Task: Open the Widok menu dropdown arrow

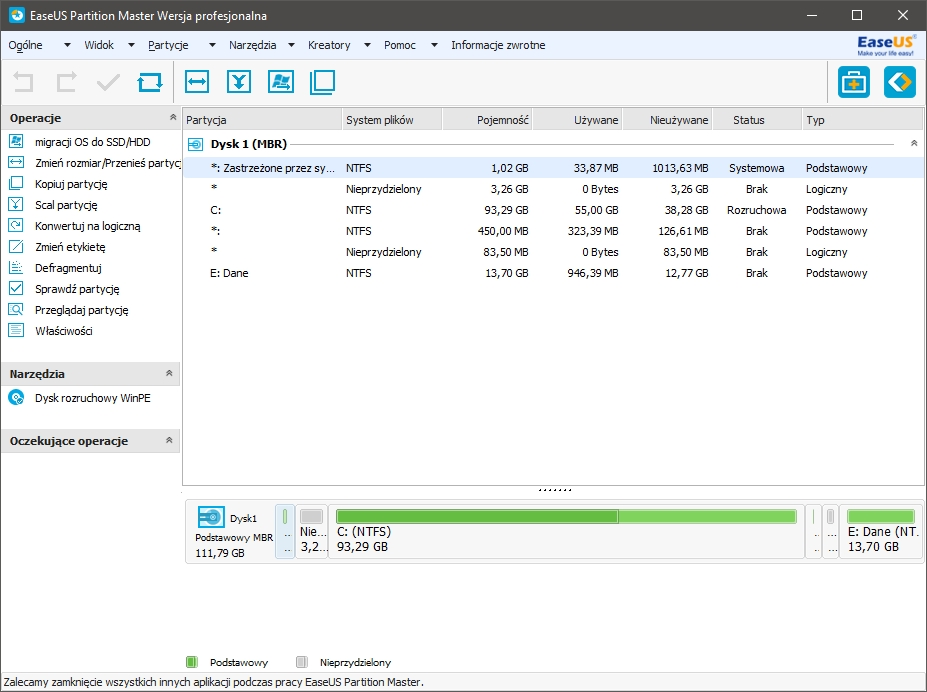Action: point(129,45)
